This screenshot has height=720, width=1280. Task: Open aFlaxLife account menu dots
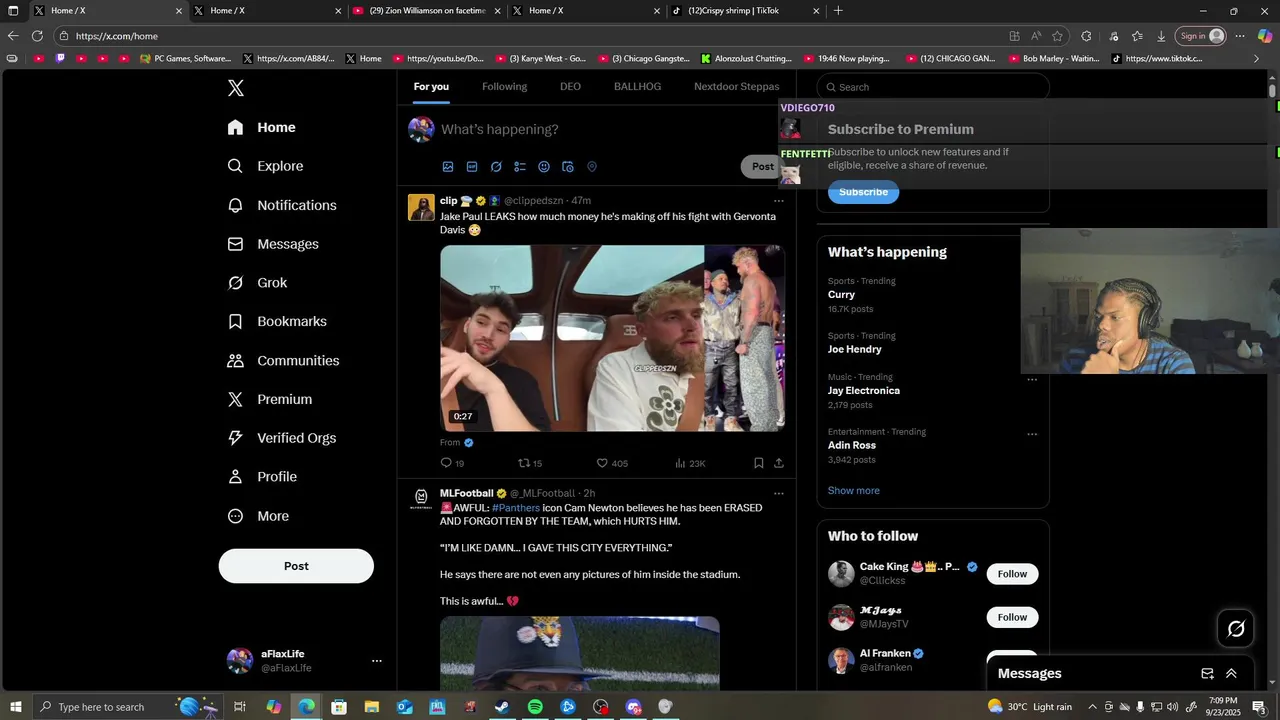click(377, 661)
